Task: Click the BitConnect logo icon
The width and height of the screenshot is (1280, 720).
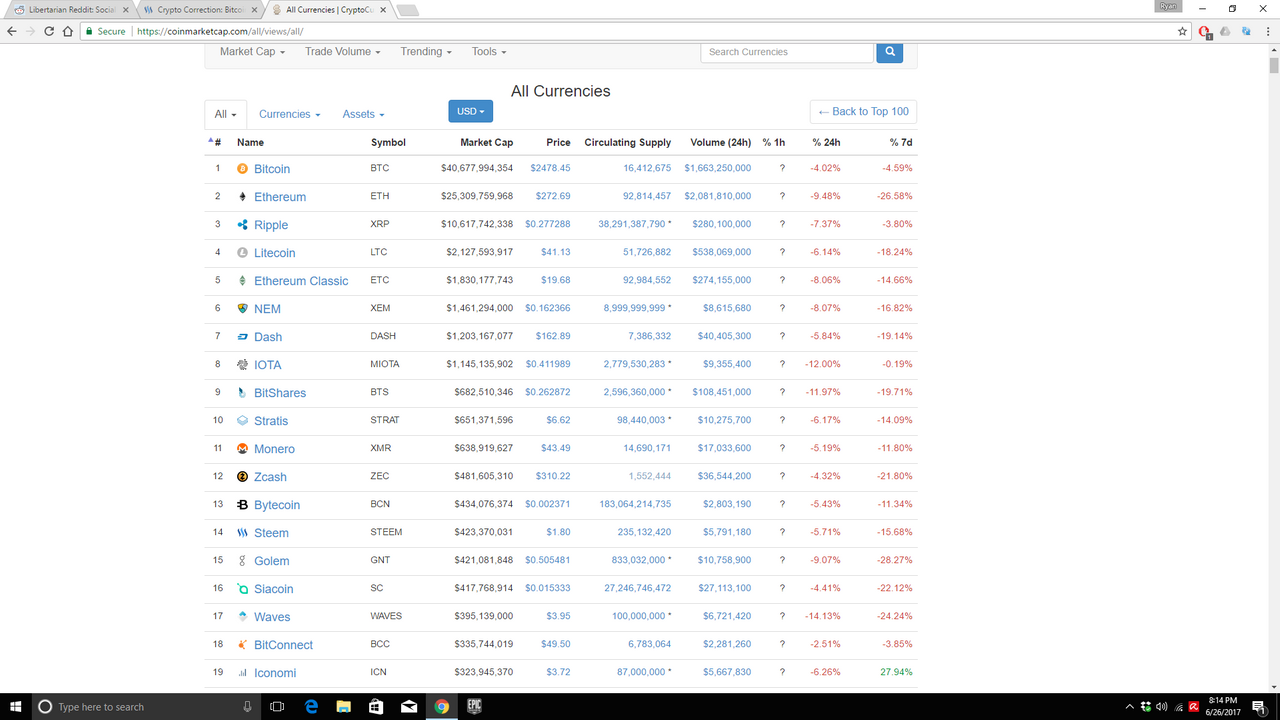Action: 242,645
